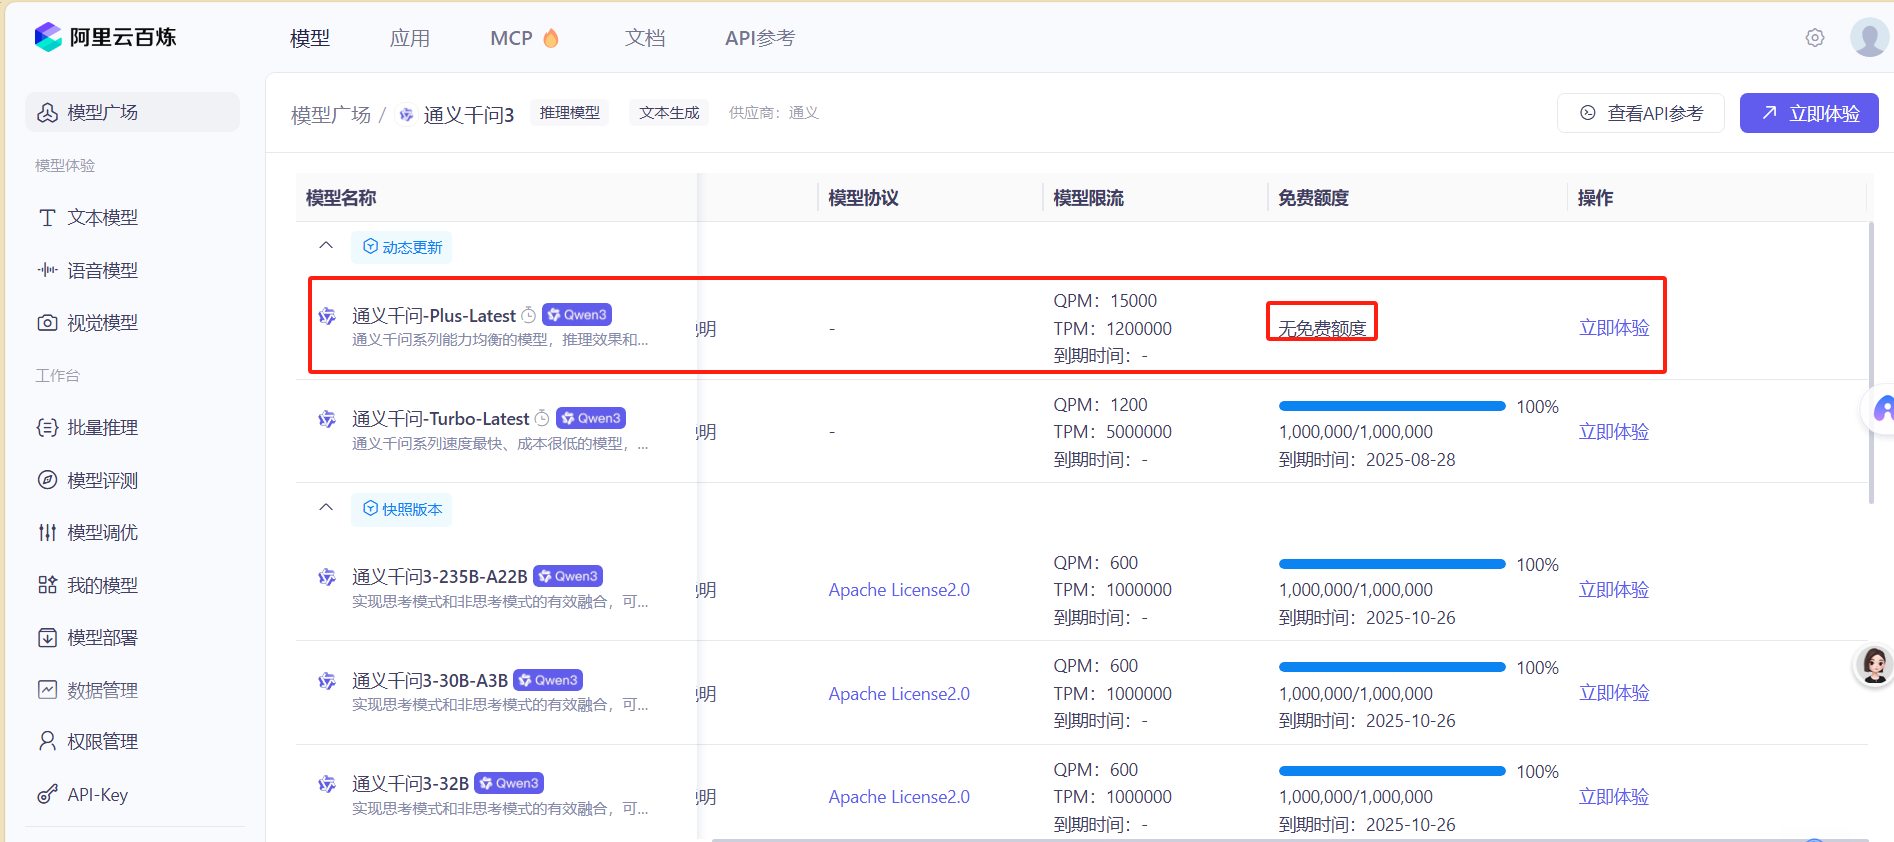Click the vertical scrollbar of the model table
1894x842 pixels.
click(x=1871, y=363)
